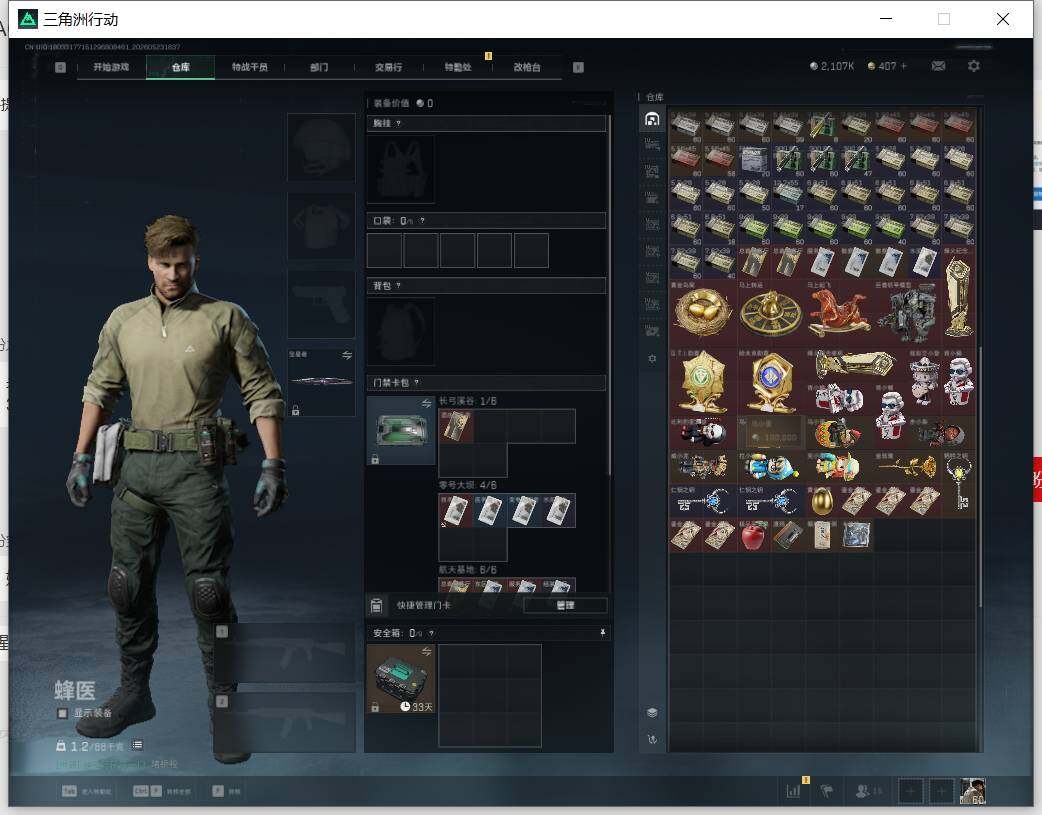This screenshot has height=815, width=1042.
Task: Click the 快捷管理门卡 clipboard icon
Action: [376, 605]
